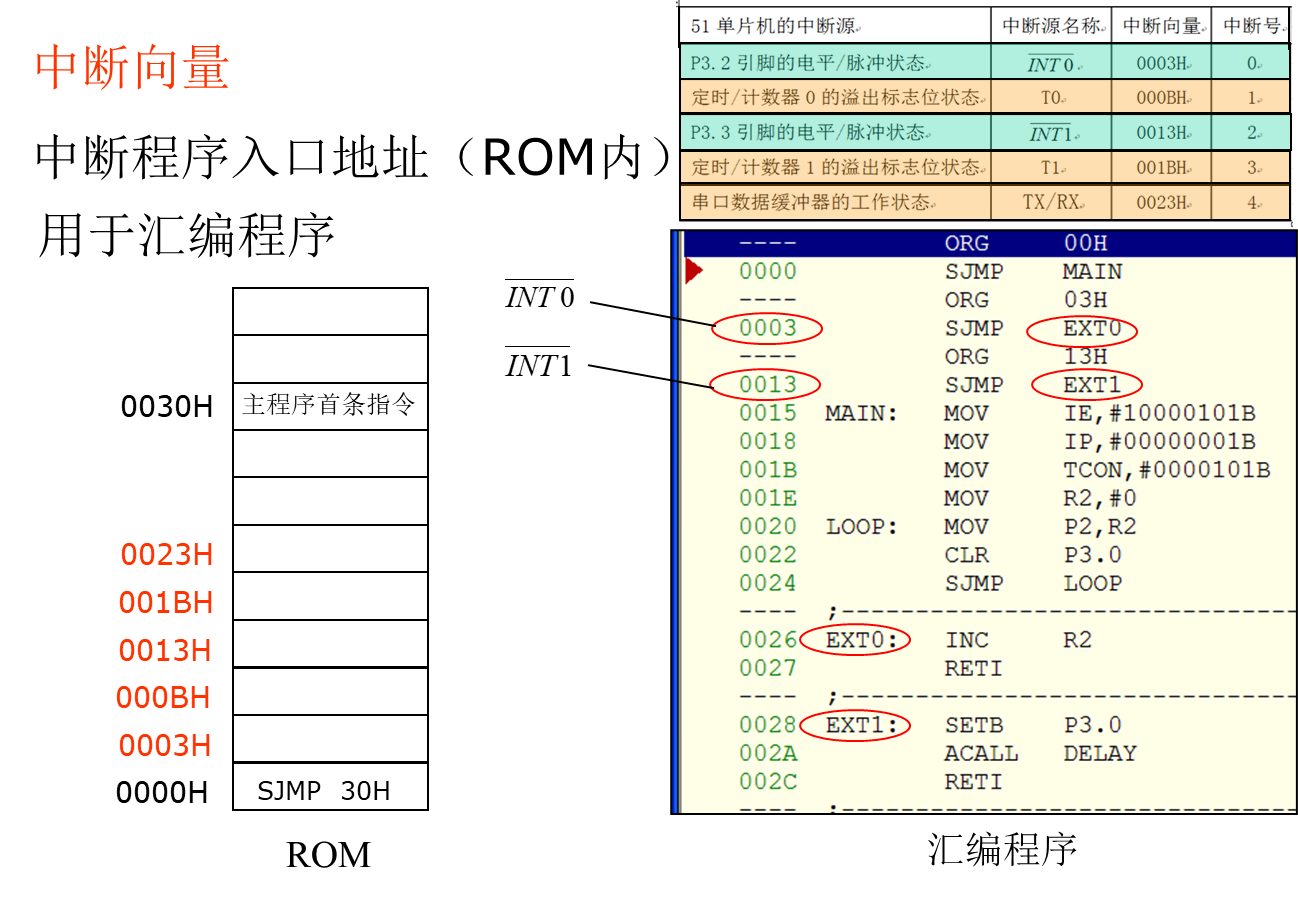
Task: Click the red 0023H label beside the ROM
Action: (167, 554)
